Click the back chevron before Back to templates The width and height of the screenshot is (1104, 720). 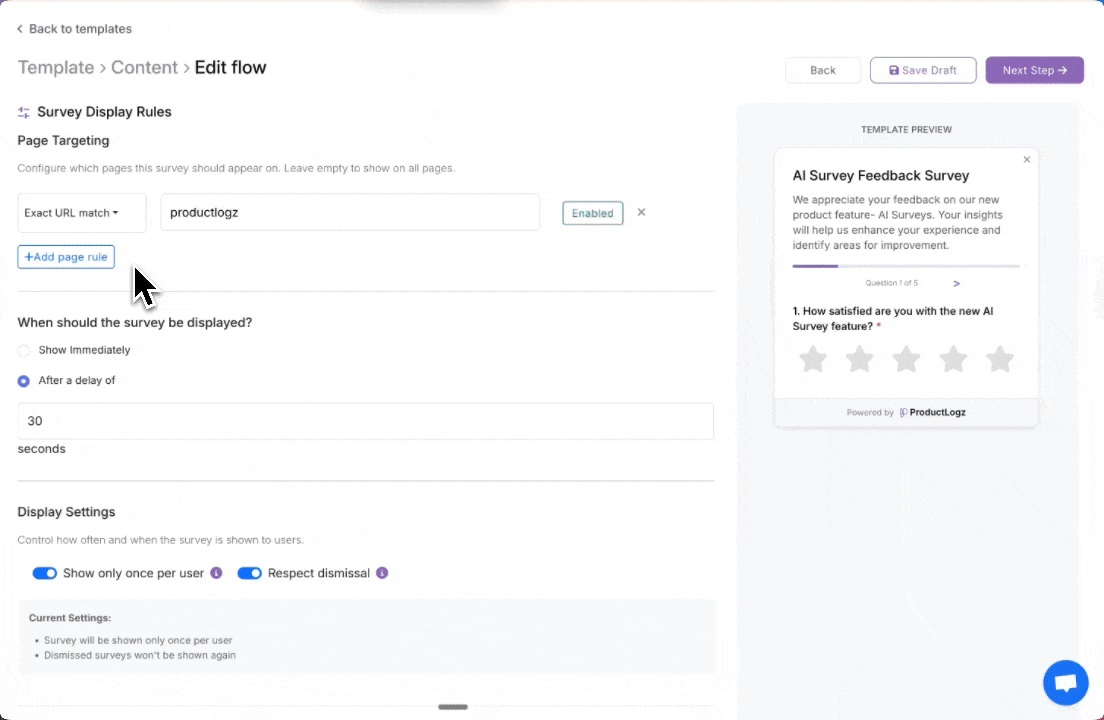[x=19, y=29]
